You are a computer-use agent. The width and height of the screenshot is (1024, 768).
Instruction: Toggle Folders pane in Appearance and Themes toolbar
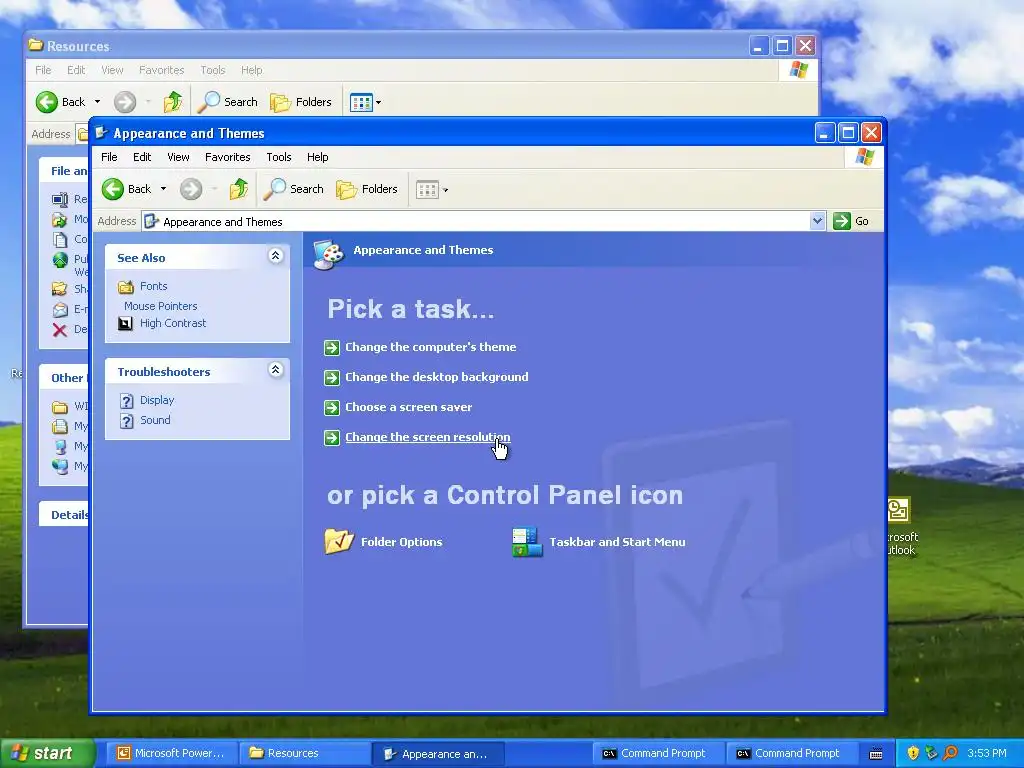(x=366, y=189)
